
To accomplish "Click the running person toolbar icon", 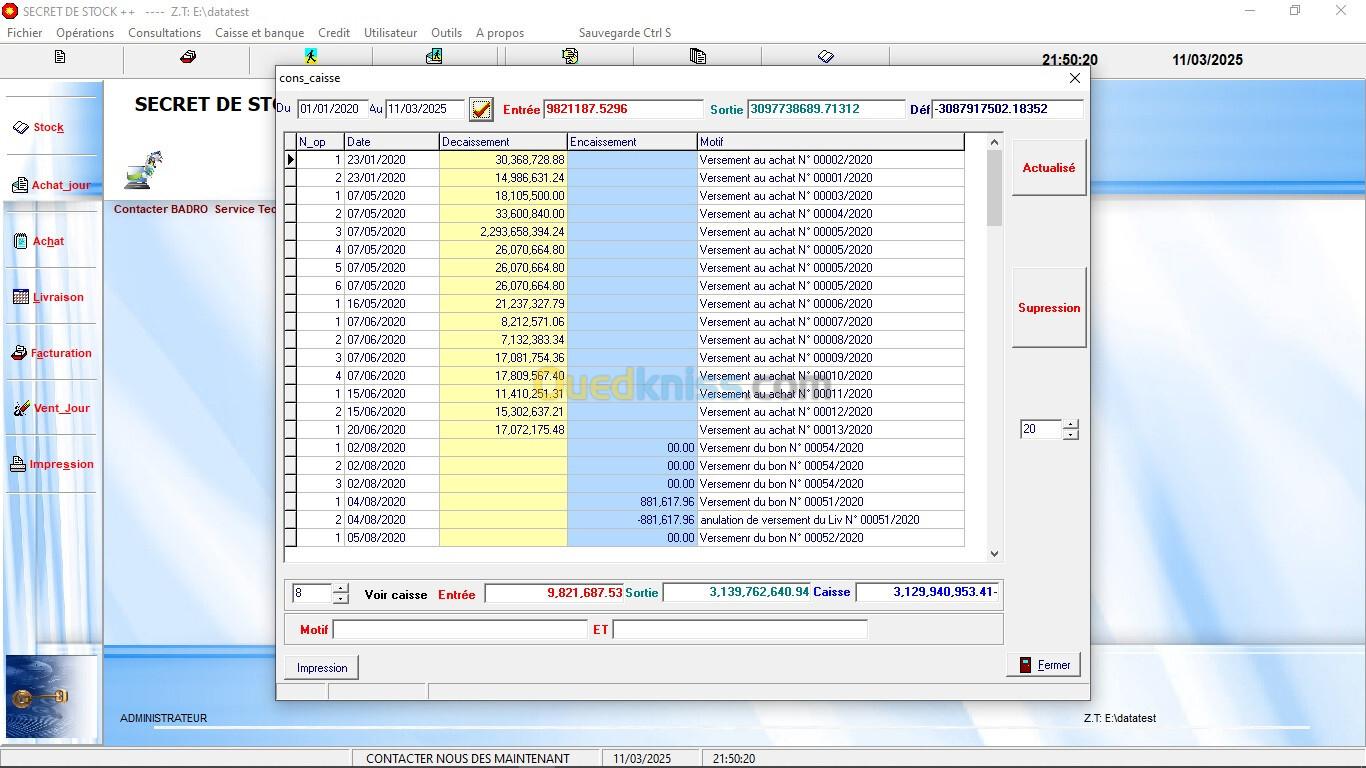I will tap(311, 57).
